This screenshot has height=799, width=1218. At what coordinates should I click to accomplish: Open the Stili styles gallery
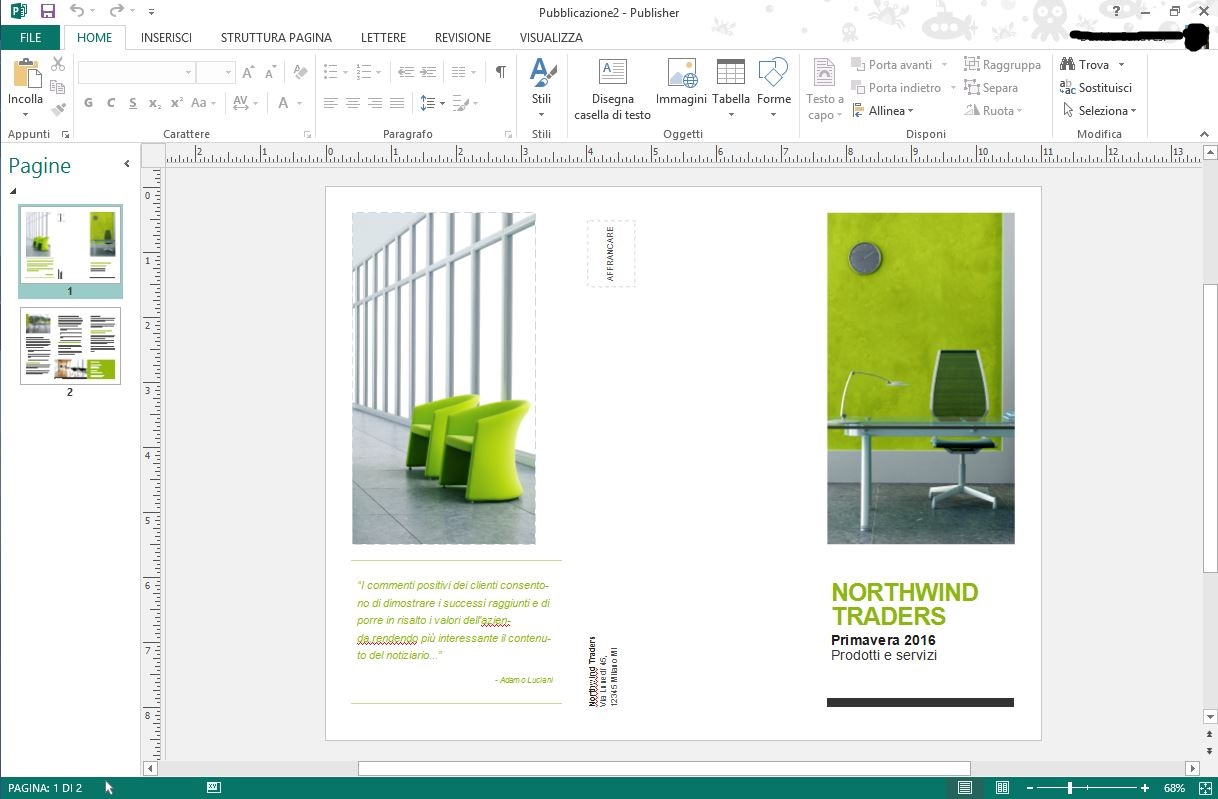[x=541, y=88]
